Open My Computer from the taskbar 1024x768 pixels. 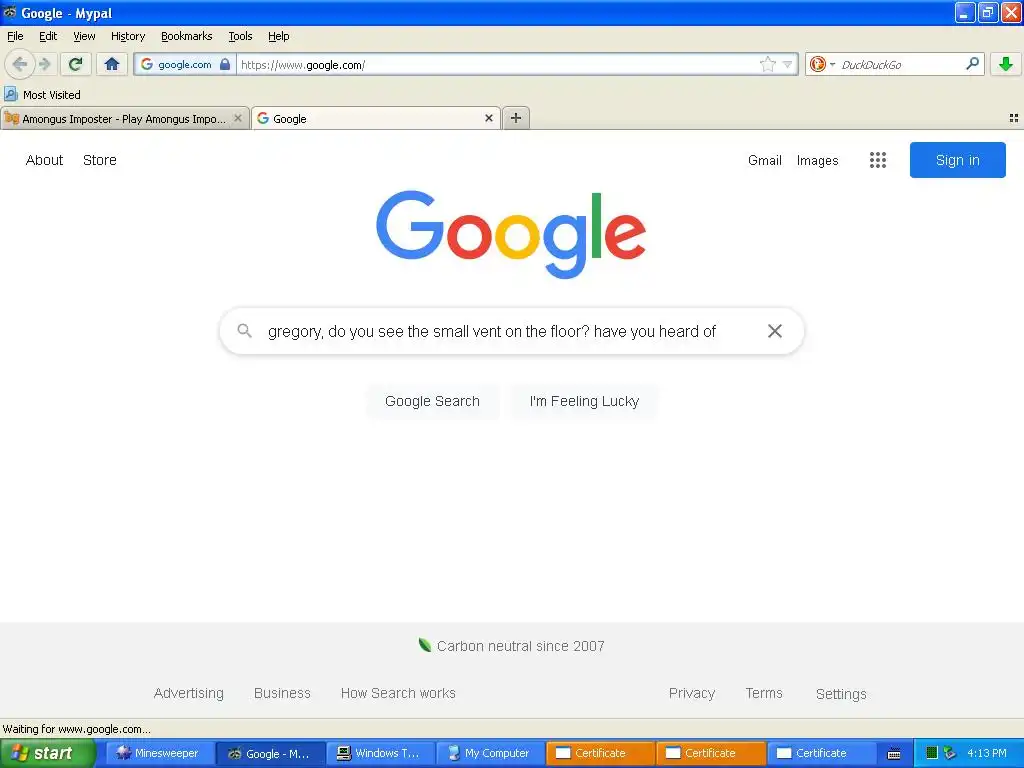pos(490,753)
